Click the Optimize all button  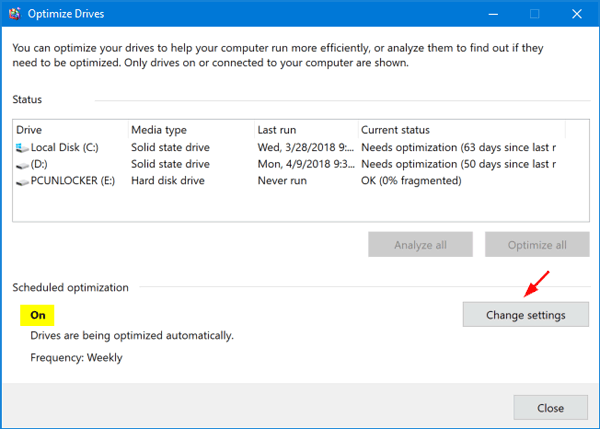(537, 245)
